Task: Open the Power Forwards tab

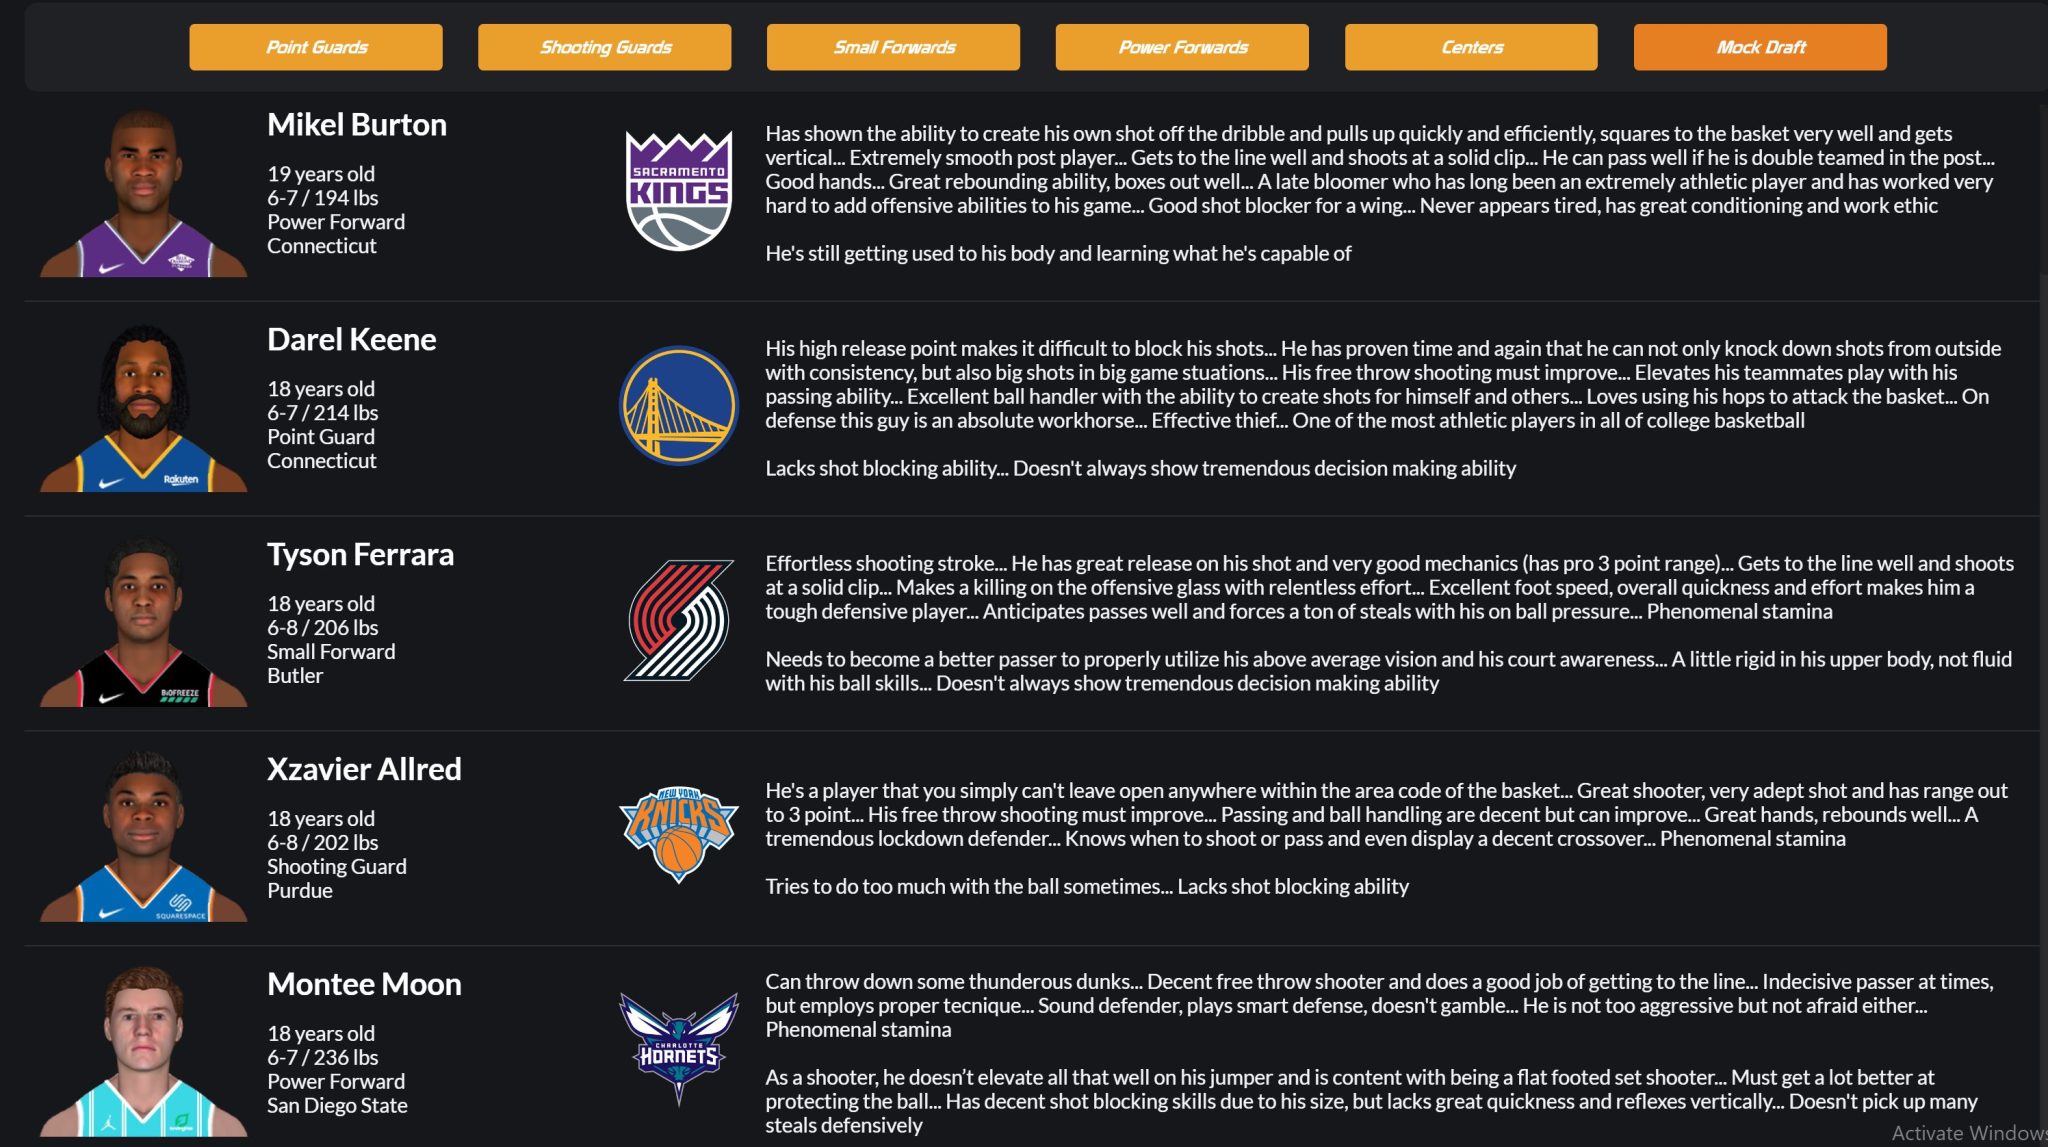Action: [x=1182, y=47]
